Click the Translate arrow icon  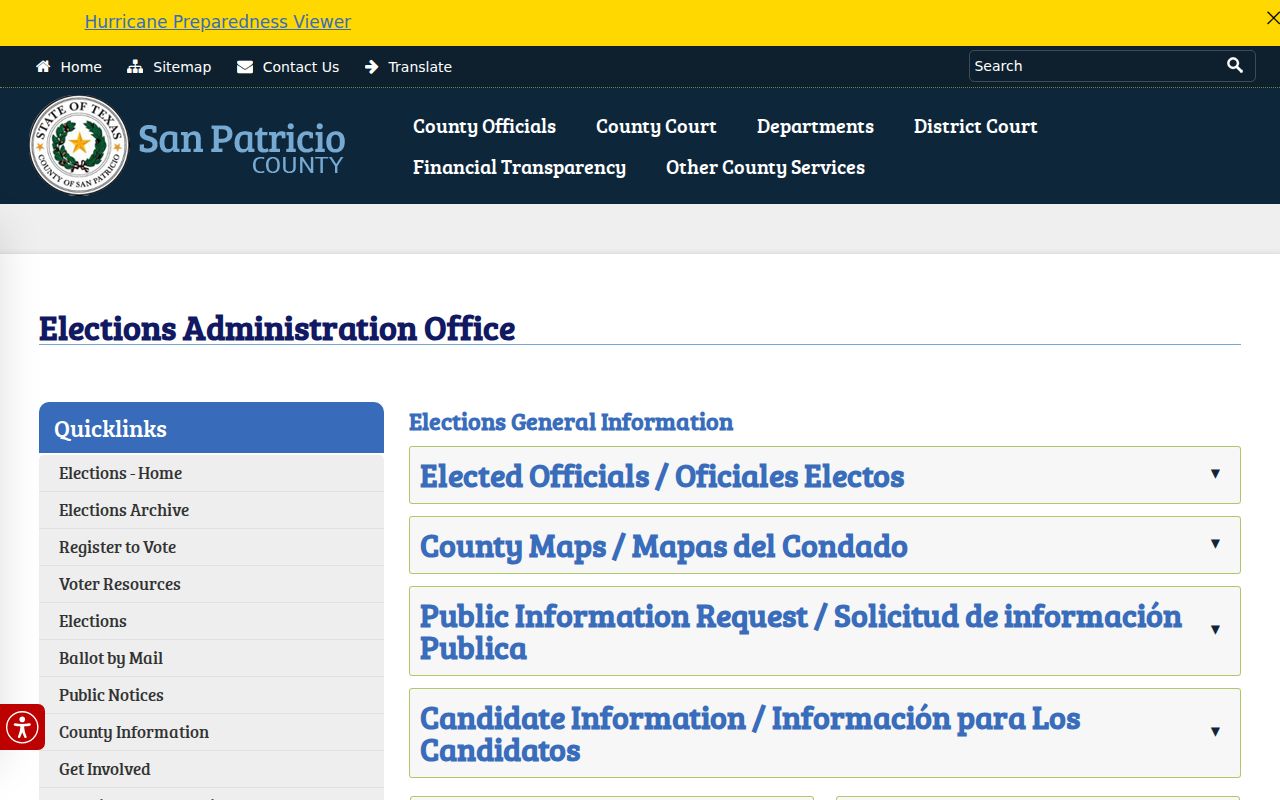372,67
